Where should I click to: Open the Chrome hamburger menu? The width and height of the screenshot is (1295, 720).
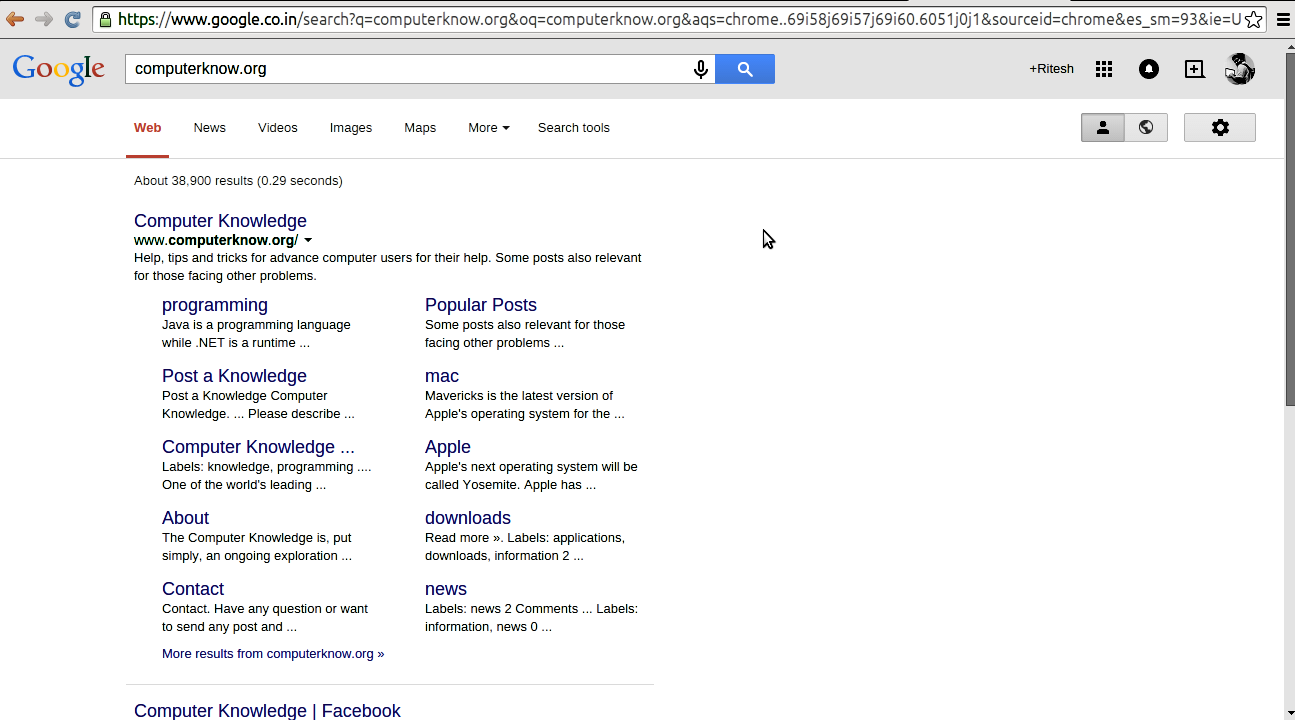coord(1283,19)
